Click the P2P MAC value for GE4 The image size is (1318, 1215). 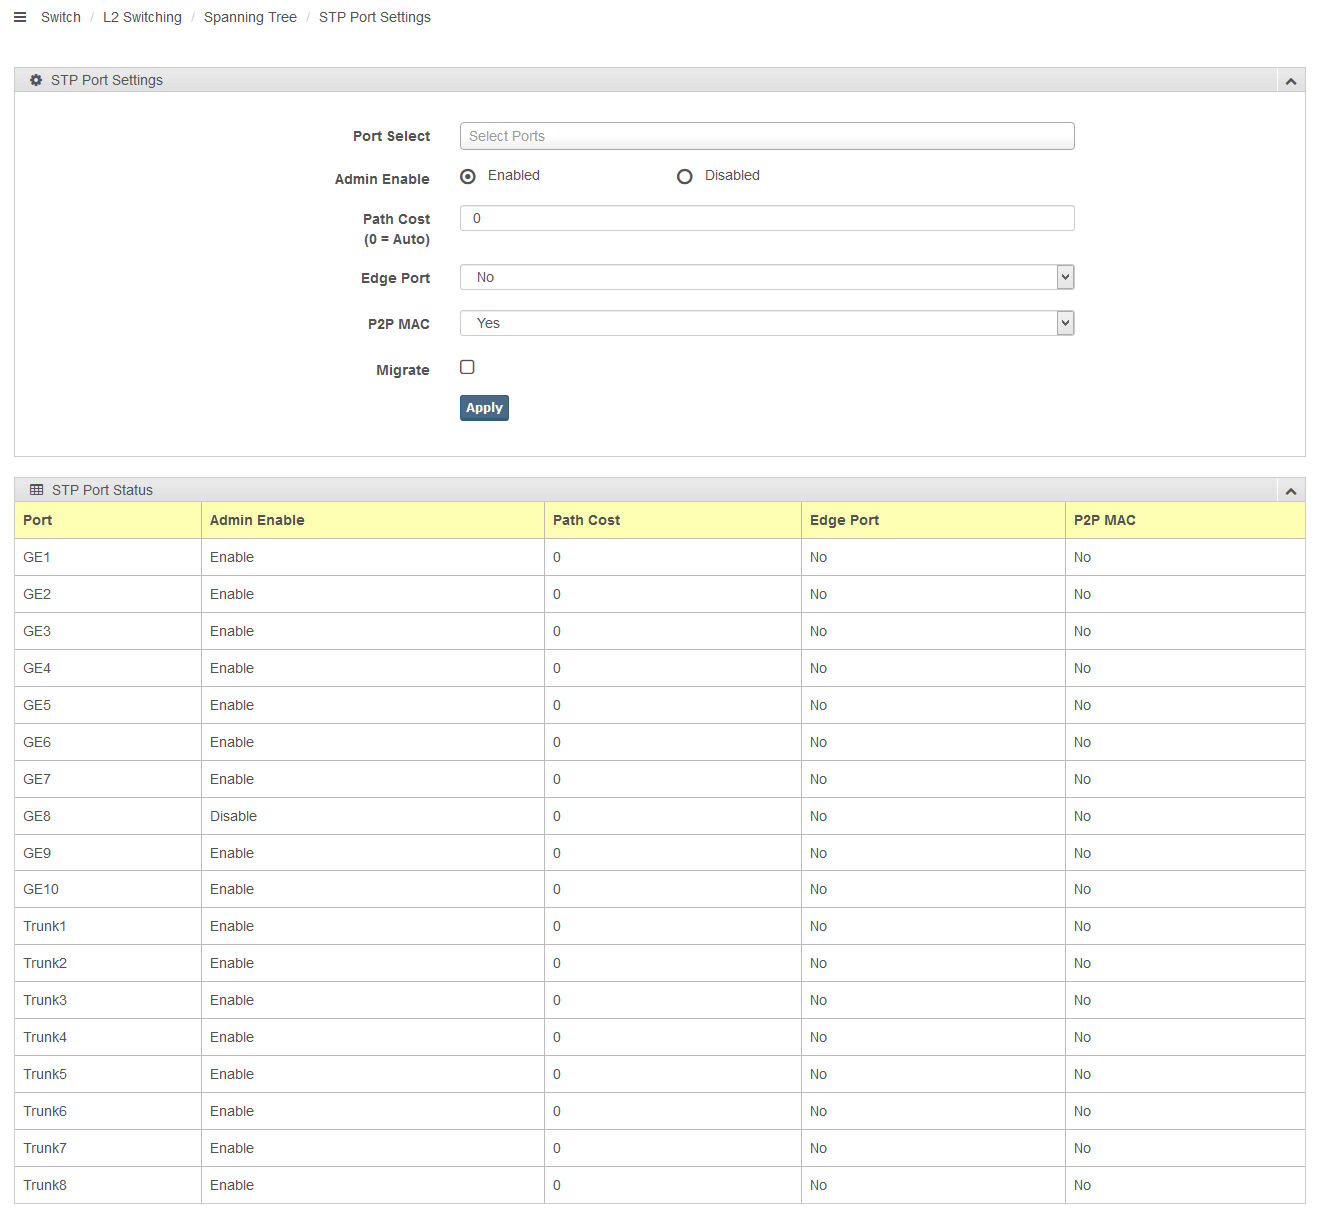coord(1082,668)
